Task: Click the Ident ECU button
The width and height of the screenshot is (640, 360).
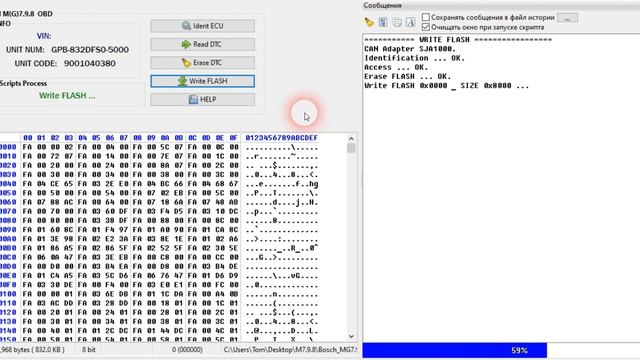Action: pyautogui.click(x=202, y=26)
